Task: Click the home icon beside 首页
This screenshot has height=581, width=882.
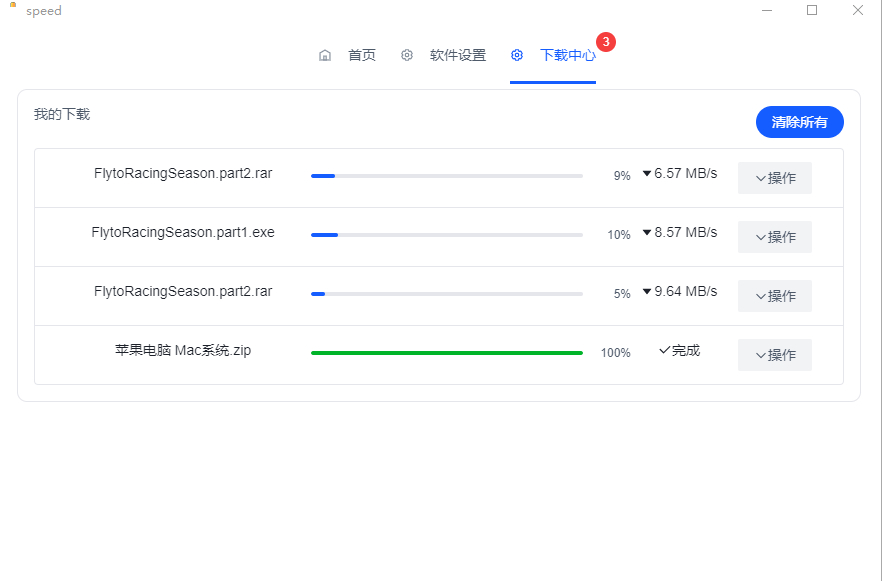Action: 325,55
